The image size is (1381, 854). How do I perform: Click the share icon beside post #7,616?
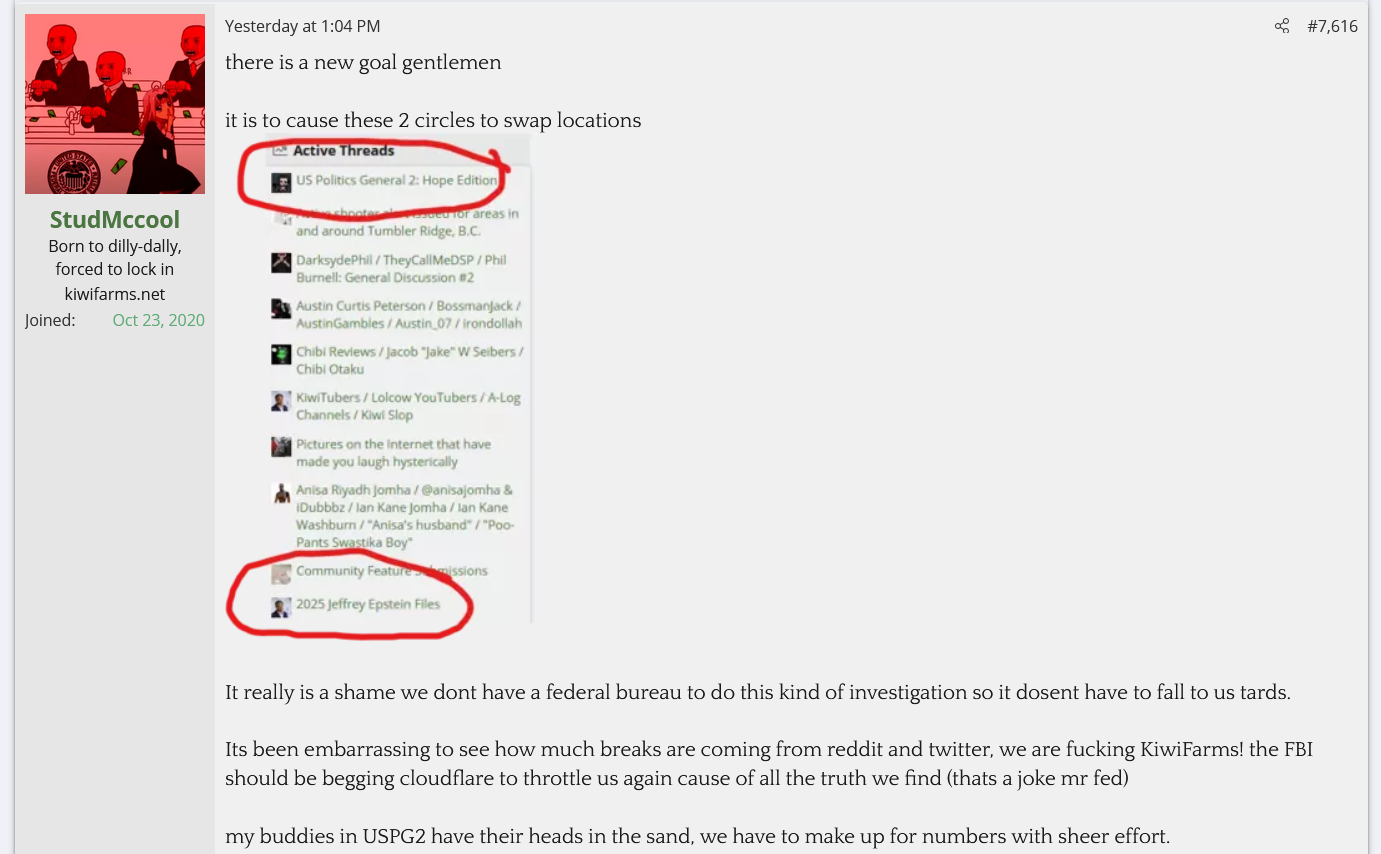[1282, 26]
